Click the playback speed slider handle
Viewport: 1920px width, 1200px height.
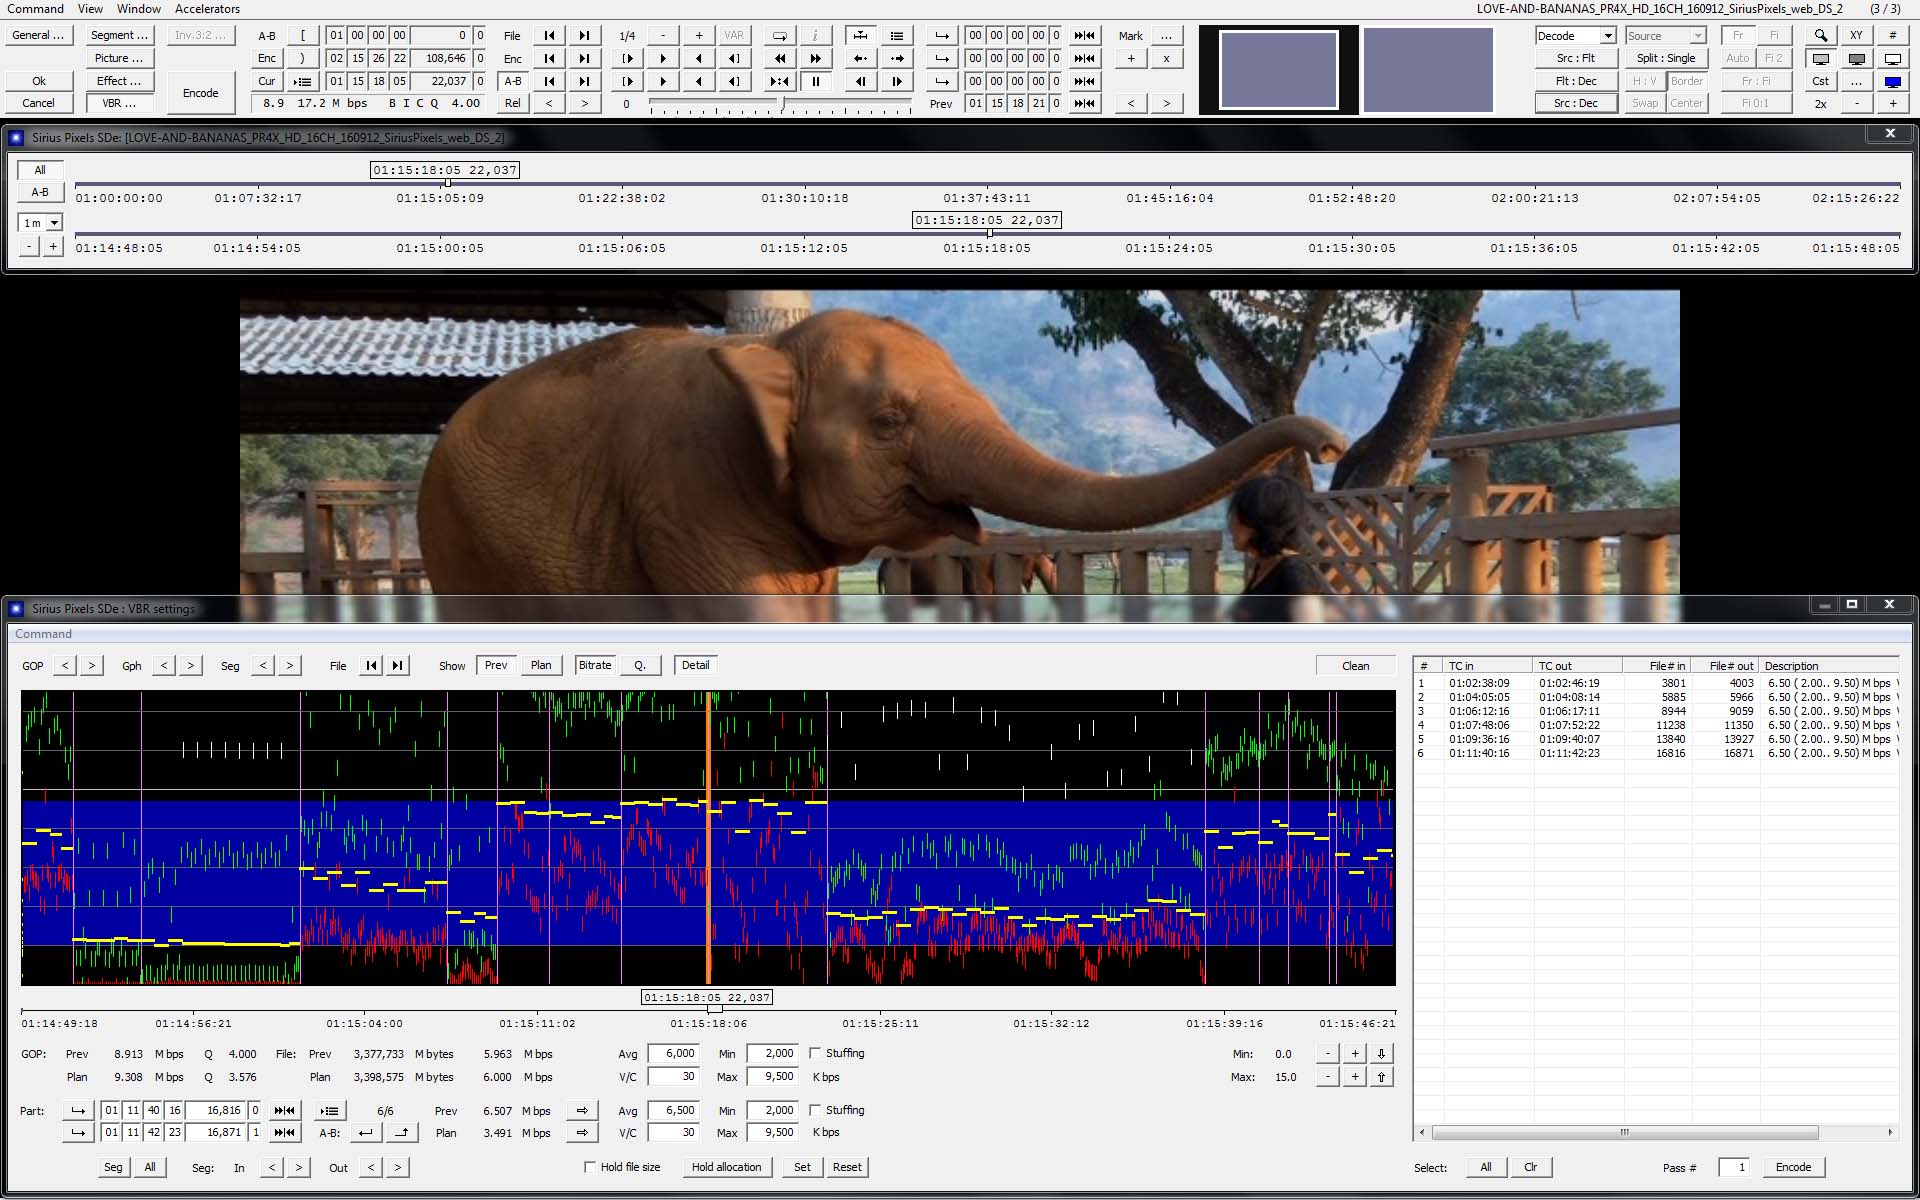coord(783,103)
